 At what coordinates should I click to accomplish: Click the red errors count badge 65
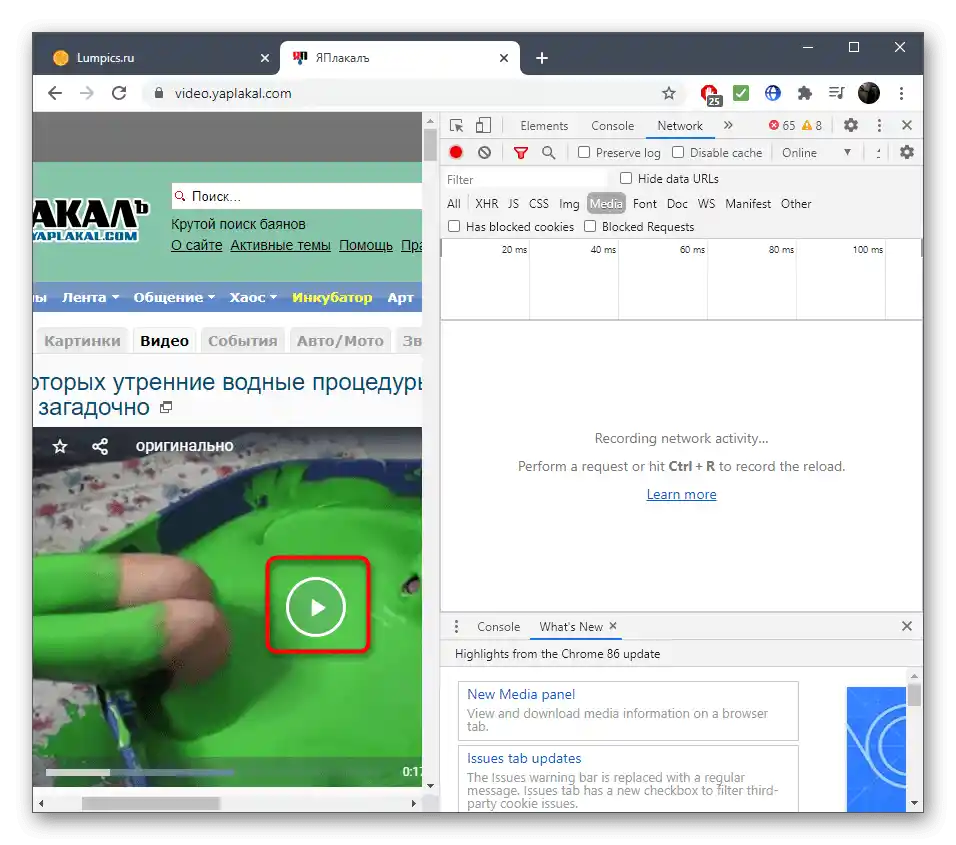(782, 126)
